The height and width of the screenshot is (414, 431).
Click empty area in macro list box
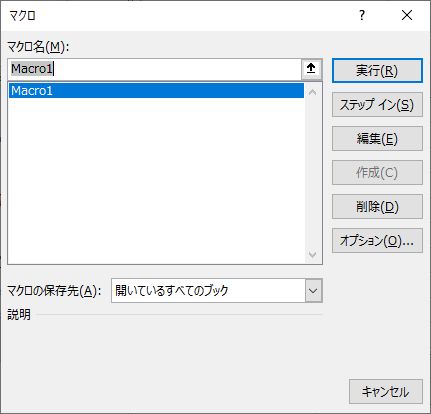pyautogui.click(x=156, y=180)
